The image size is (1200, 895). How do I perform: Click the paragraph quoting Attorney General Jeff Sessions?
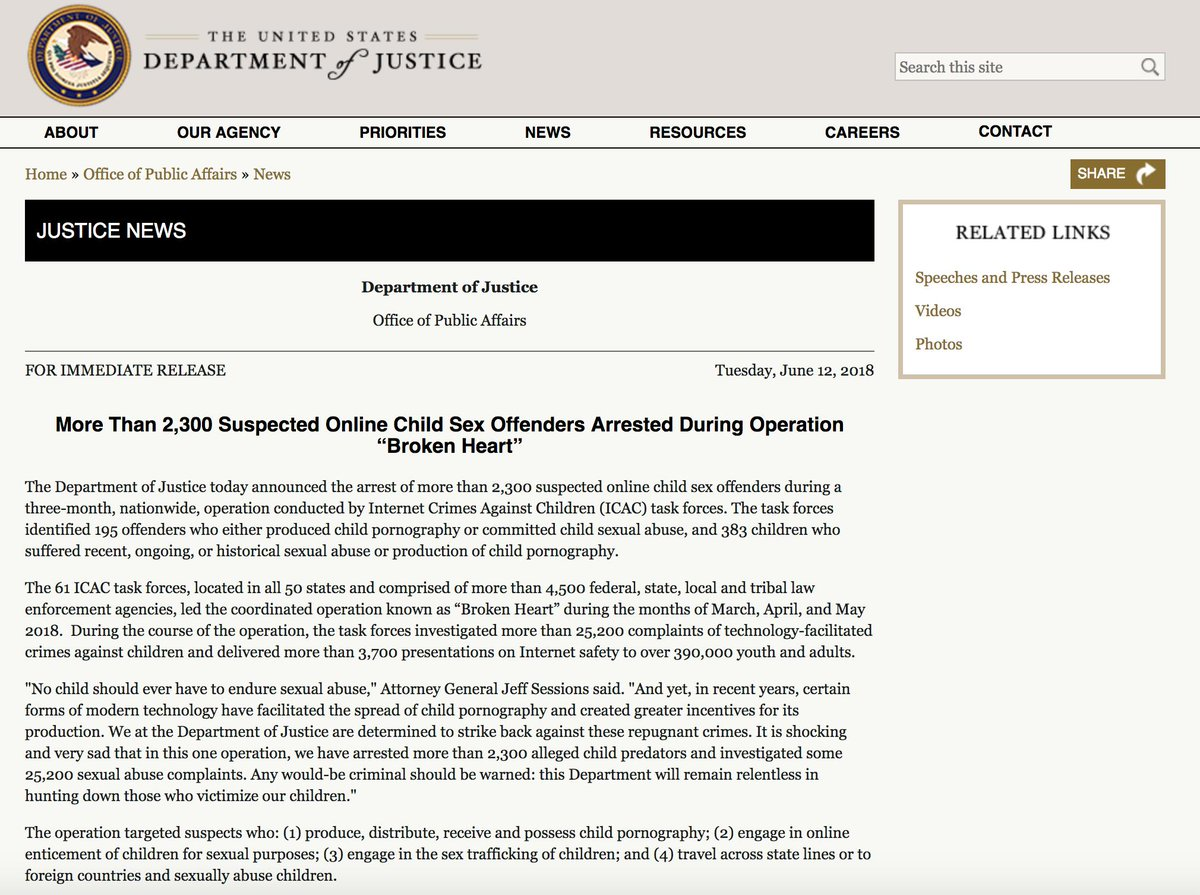(x=437, y=743)
